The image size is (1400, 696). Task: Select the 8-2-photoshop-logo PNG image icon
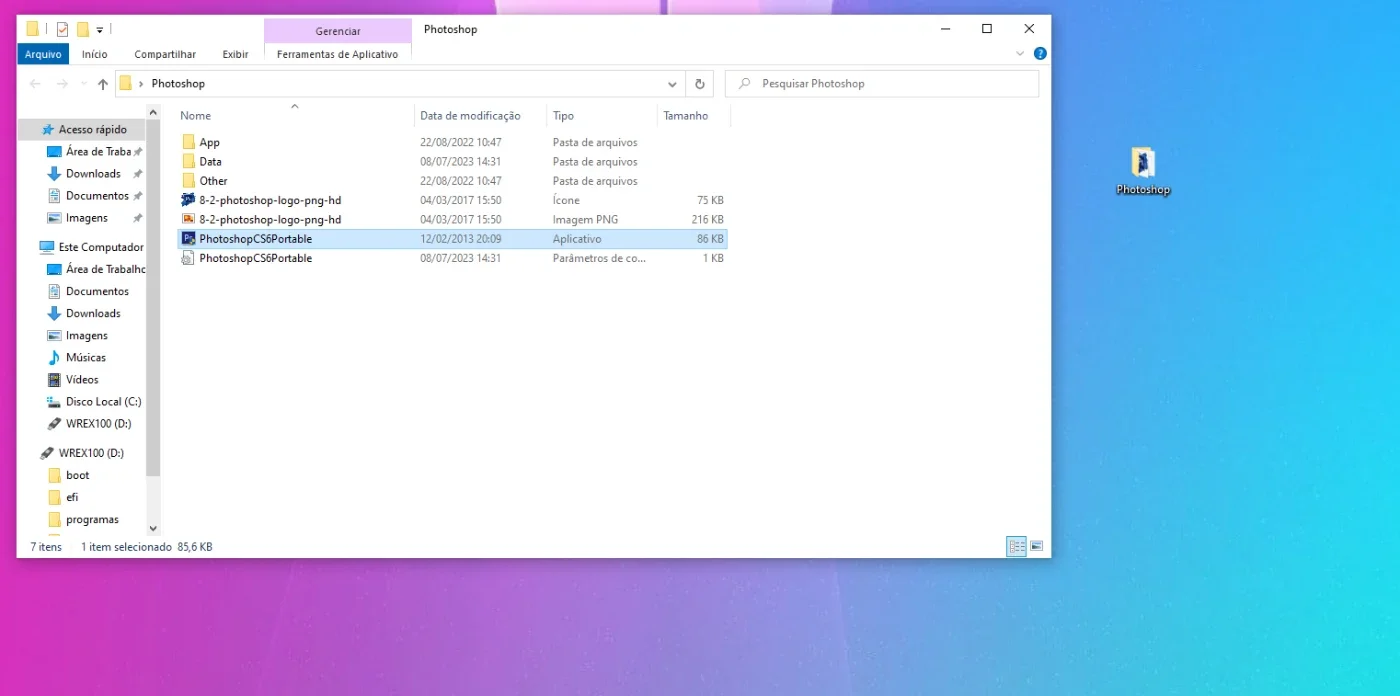[x=188, y=219]
